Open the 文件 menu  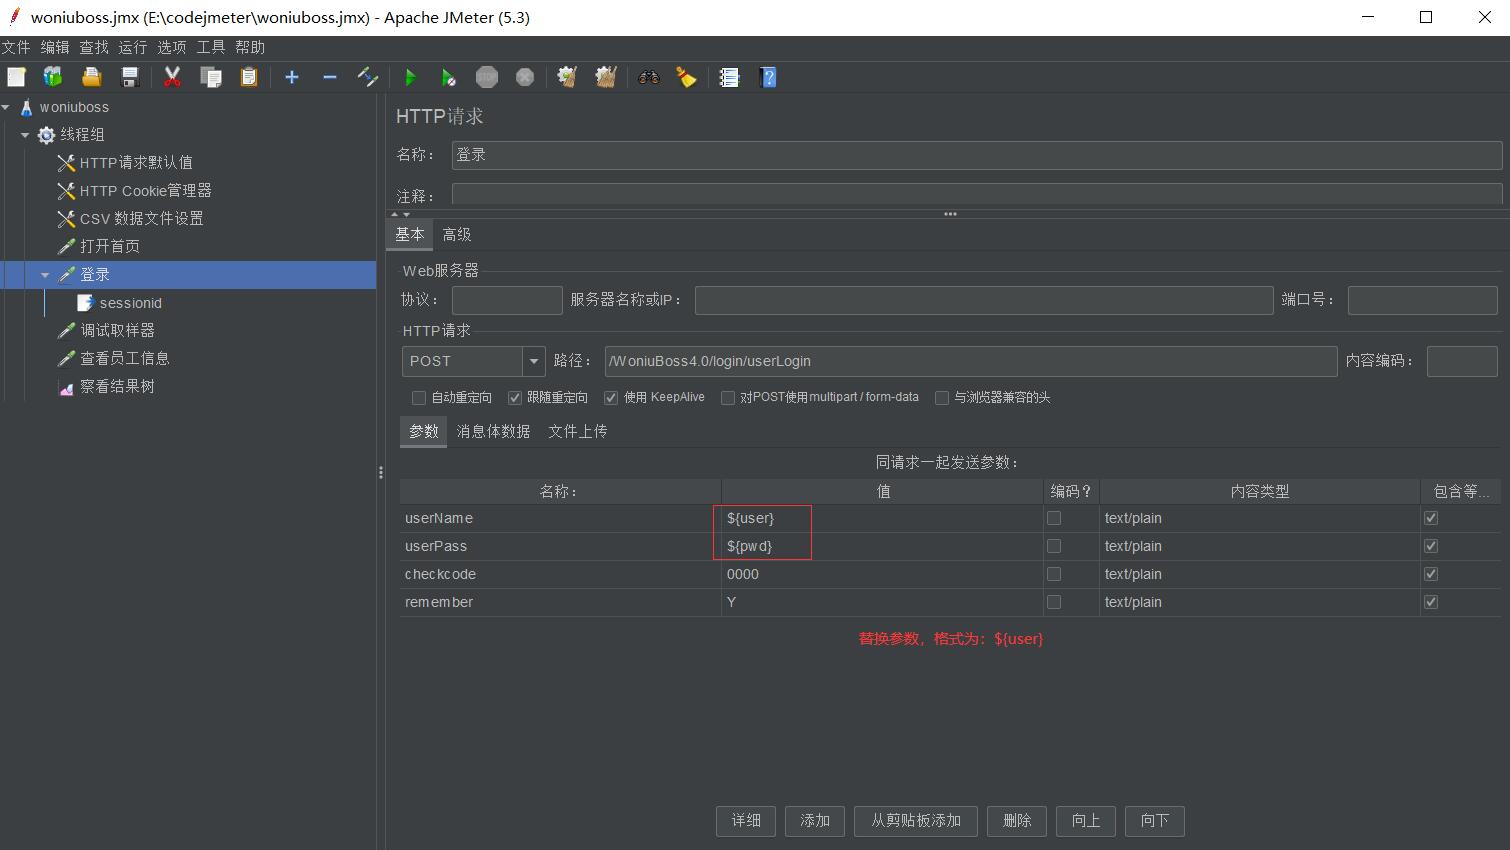[x=16, y=47]
